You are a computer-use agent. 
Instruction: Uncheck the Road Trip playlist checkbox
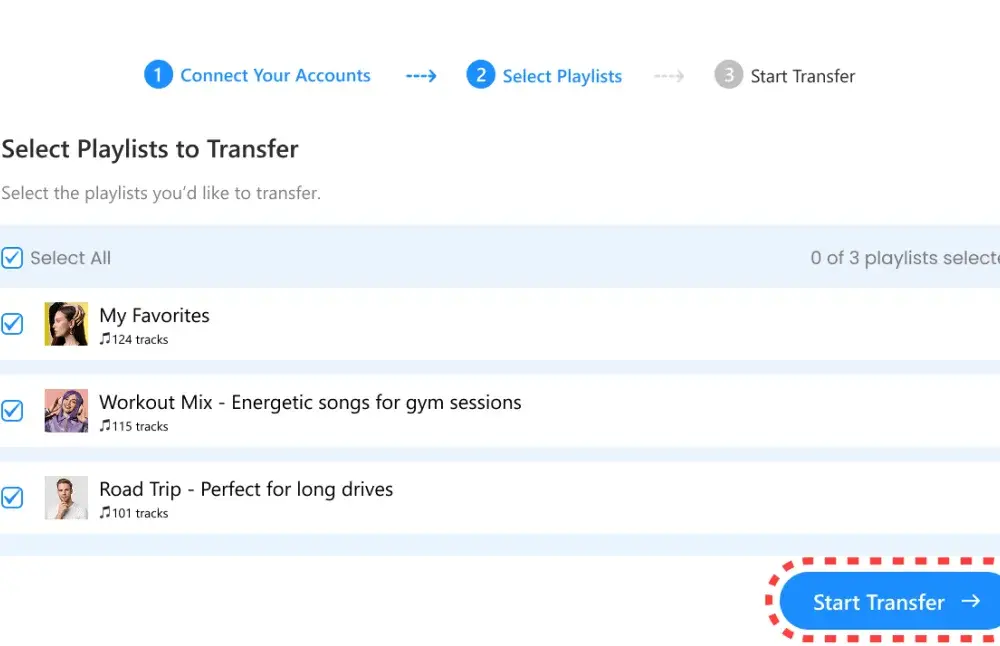click(x=12, y=497)
